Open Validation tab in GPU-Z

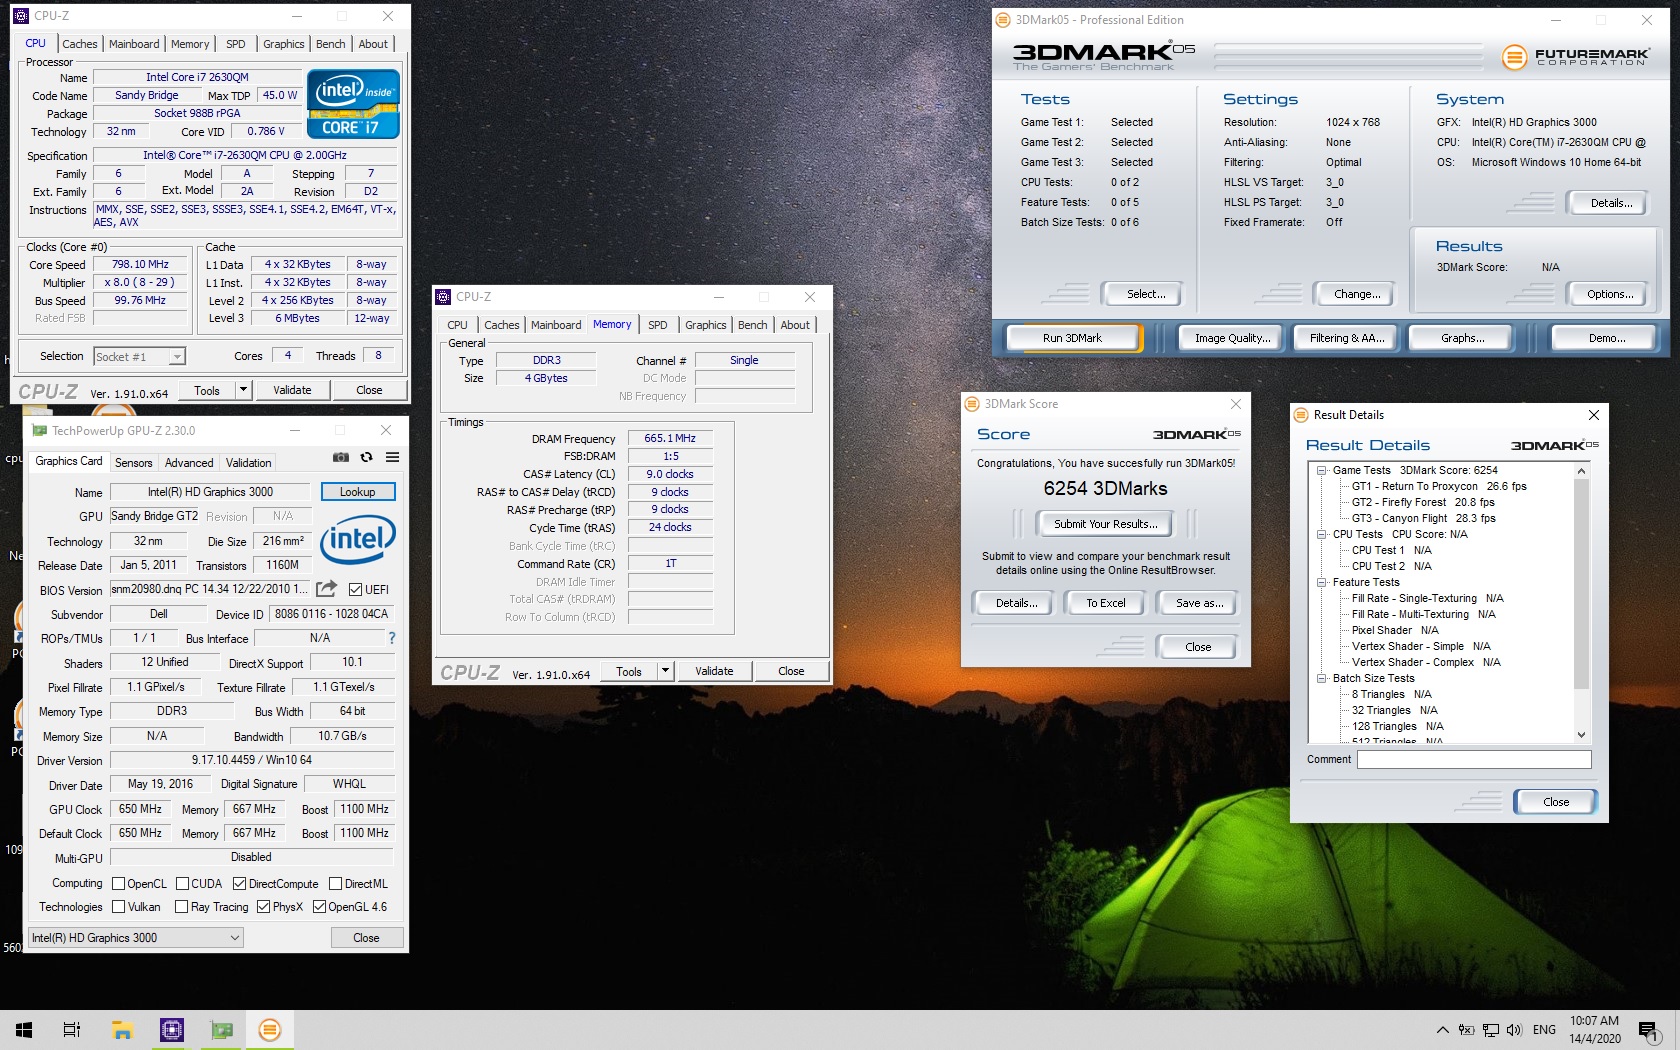click(248, 463)
